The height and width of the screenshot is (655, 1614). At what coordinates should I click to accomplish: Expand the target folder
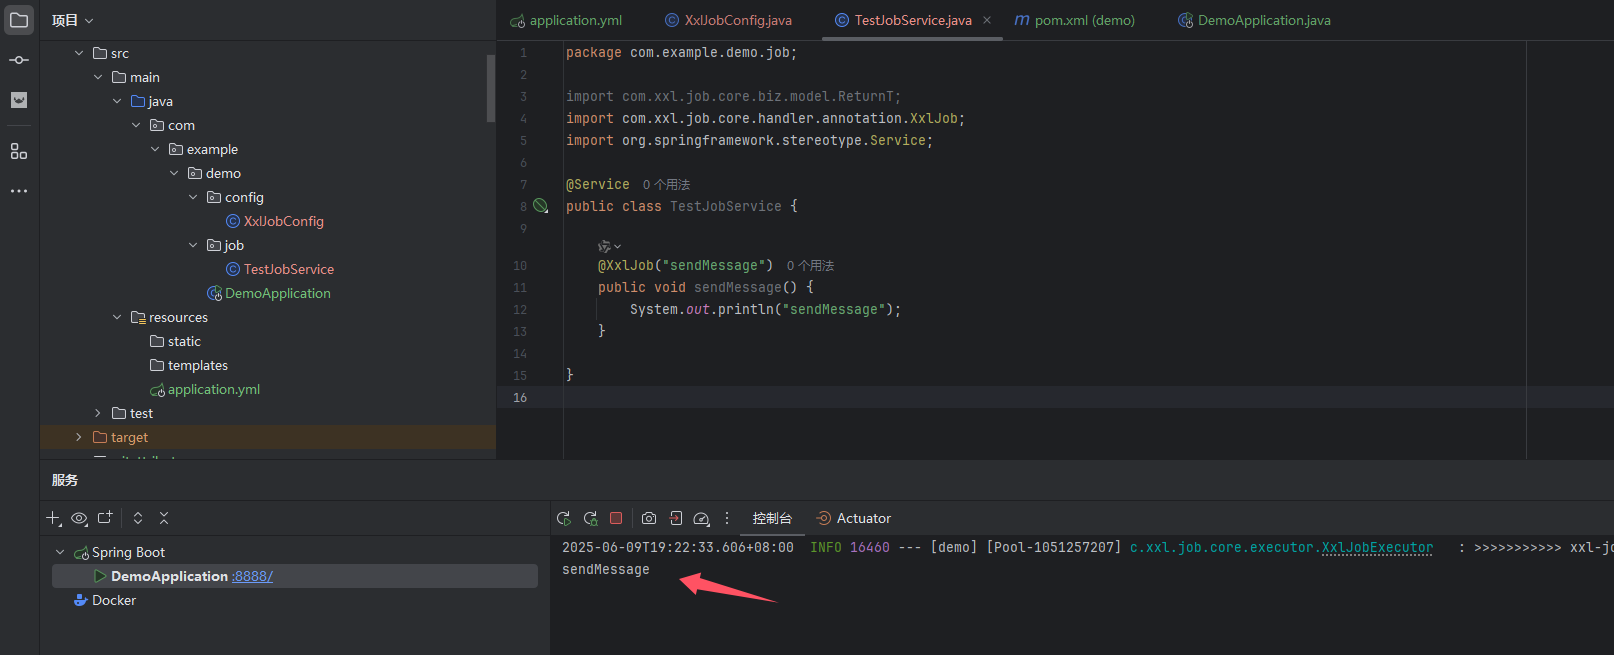tap(79, 437)
